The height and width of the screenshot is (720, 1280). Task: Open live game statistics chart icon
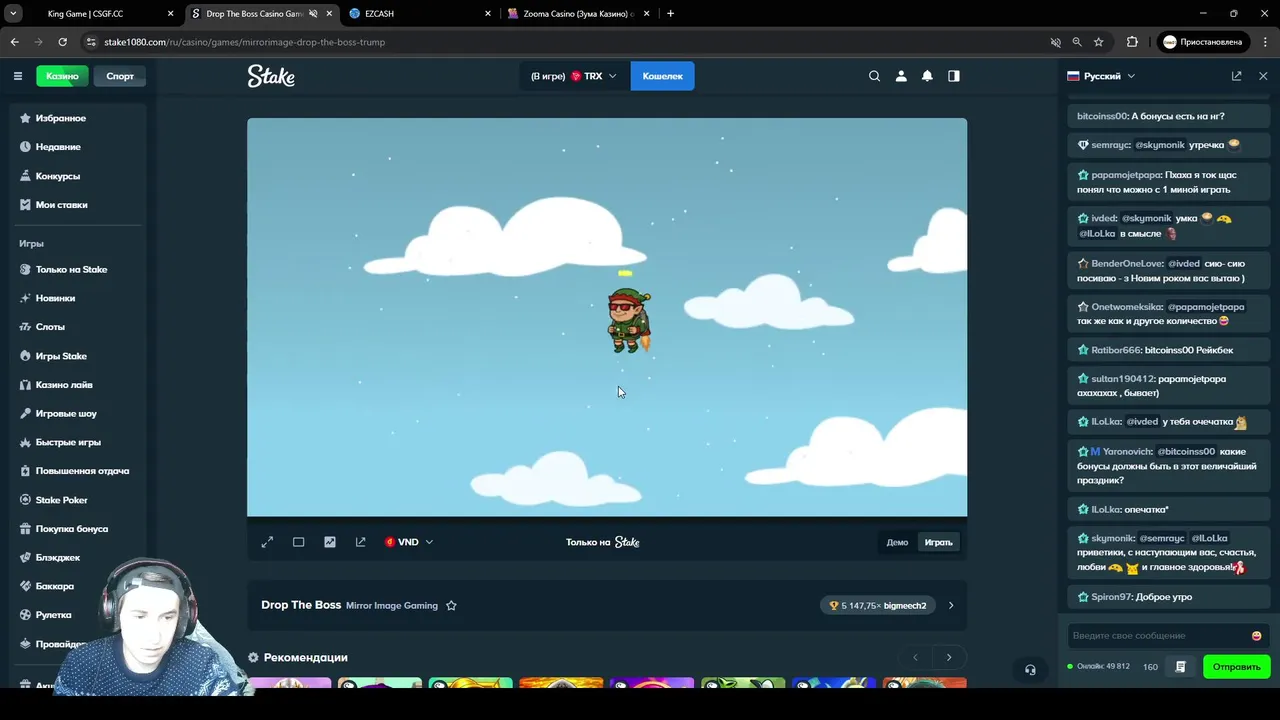point(330,542)
